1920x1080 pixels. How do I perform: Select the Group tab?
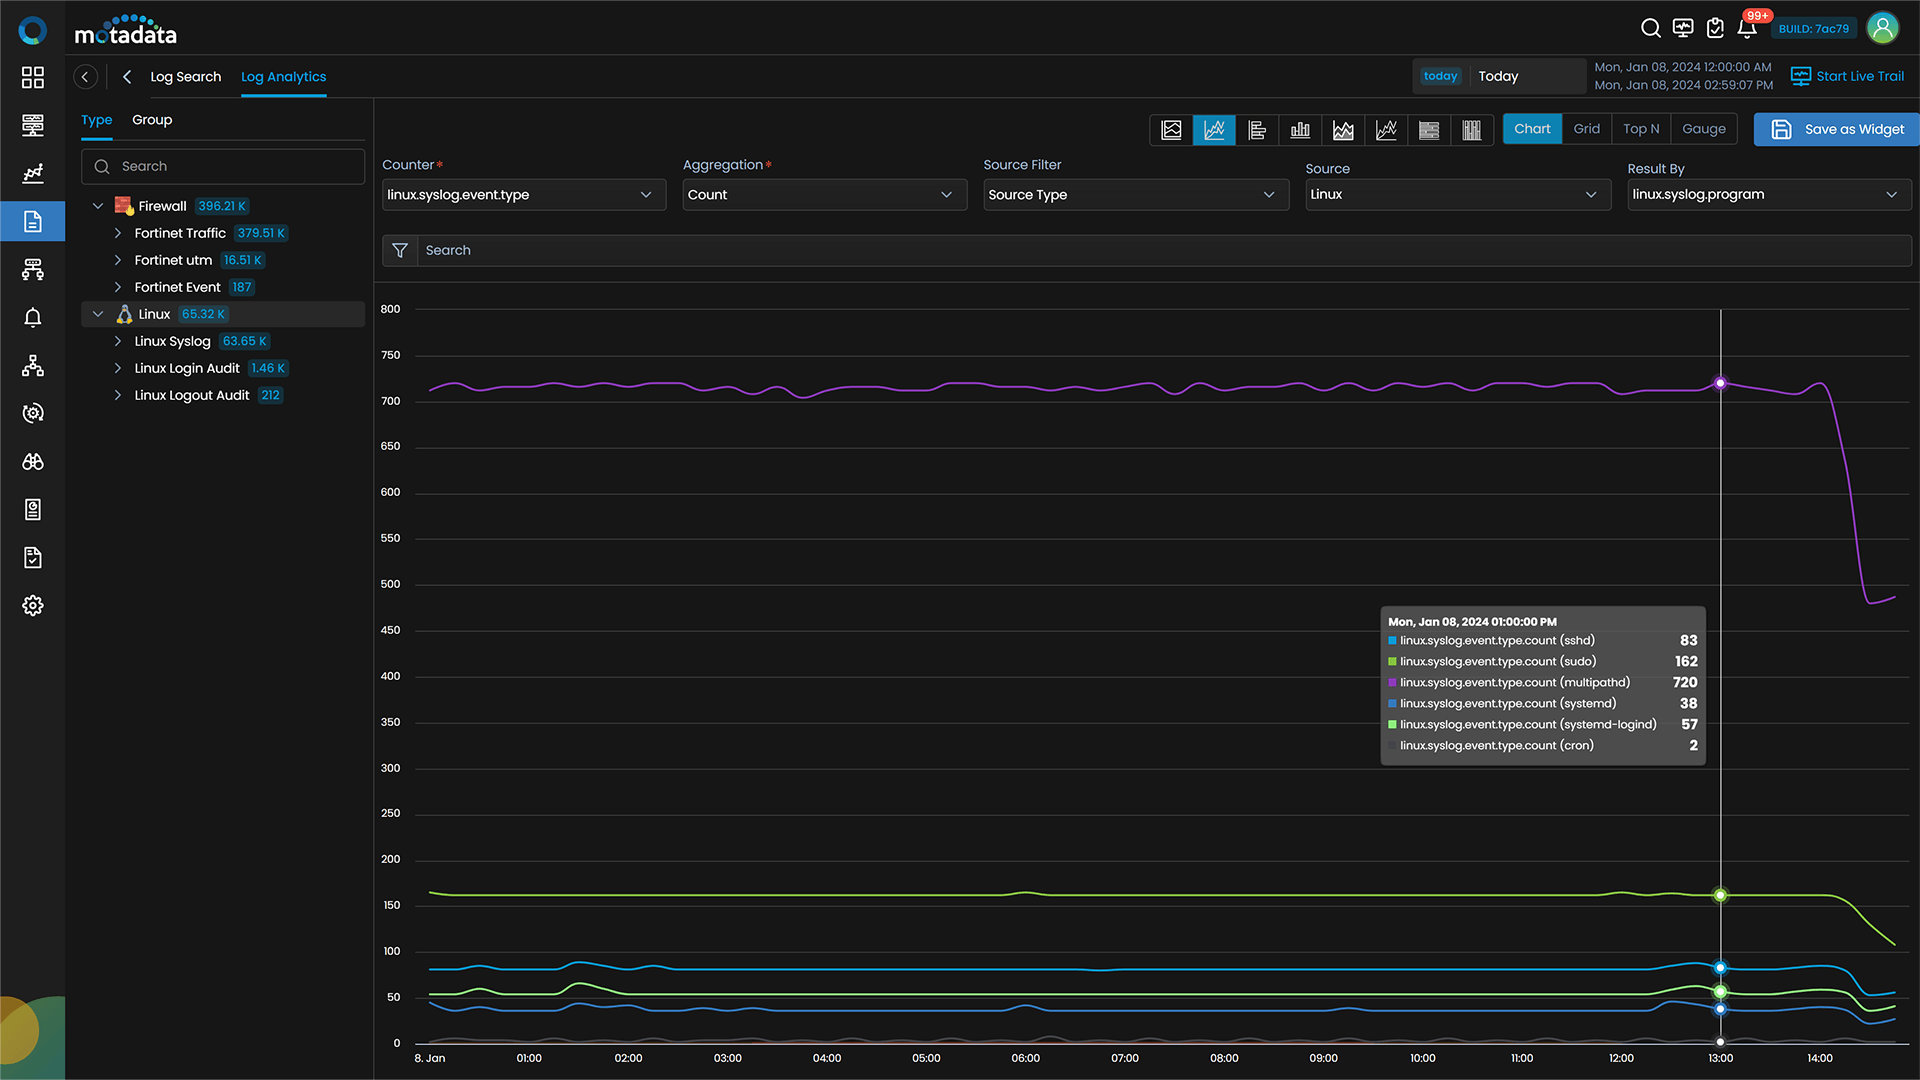pos(152,120)
